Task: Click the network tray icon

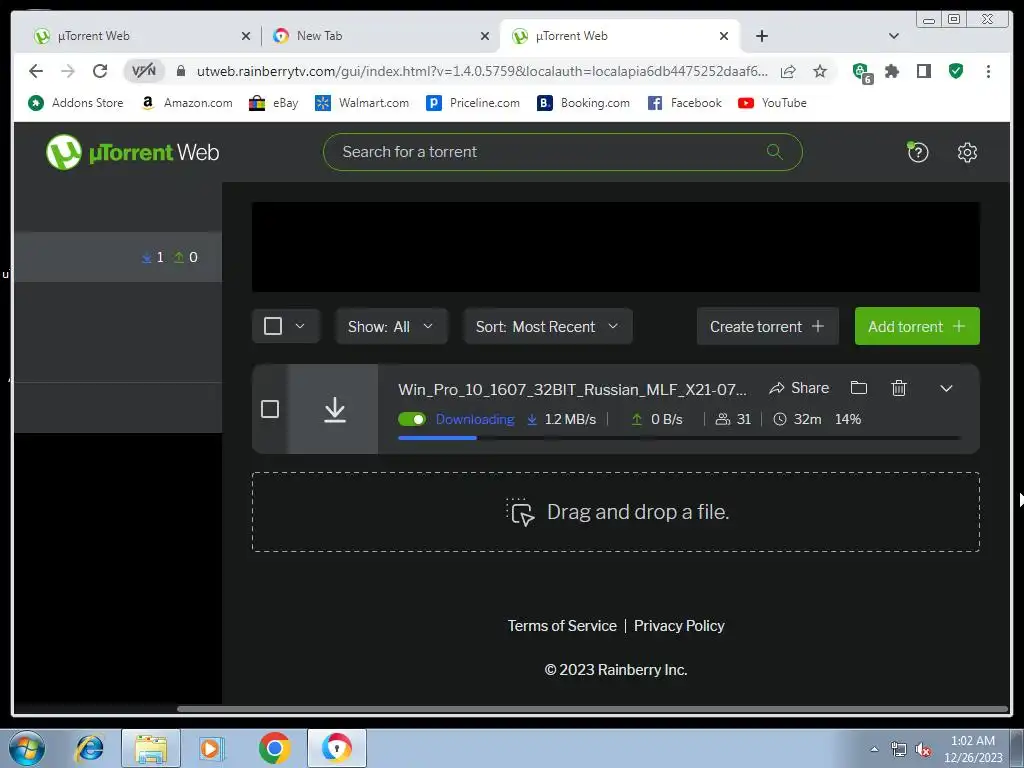Action: tap(899, 750)
